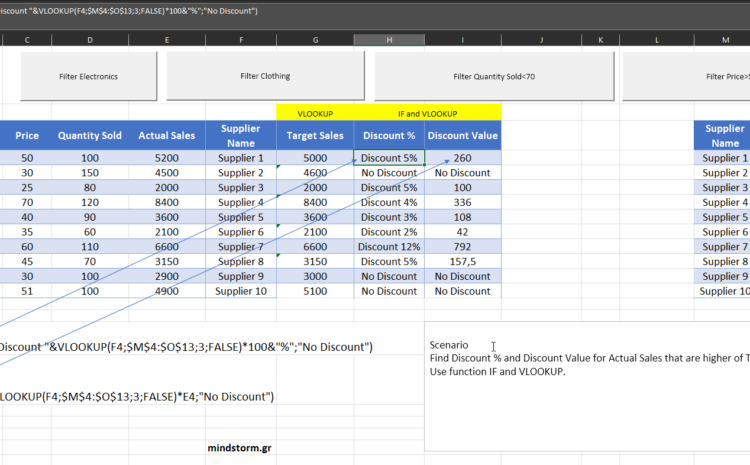Select Price cell 51
Image resolution: width=750 pixels, height=465 pixels.
tap(27, 291)
